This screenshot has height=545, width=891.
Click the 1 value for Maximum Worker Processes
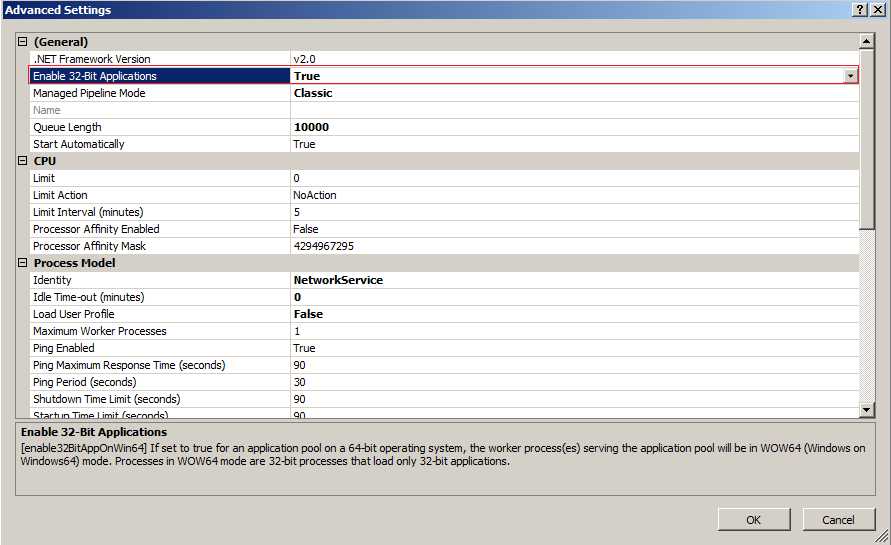coord(297,331)
